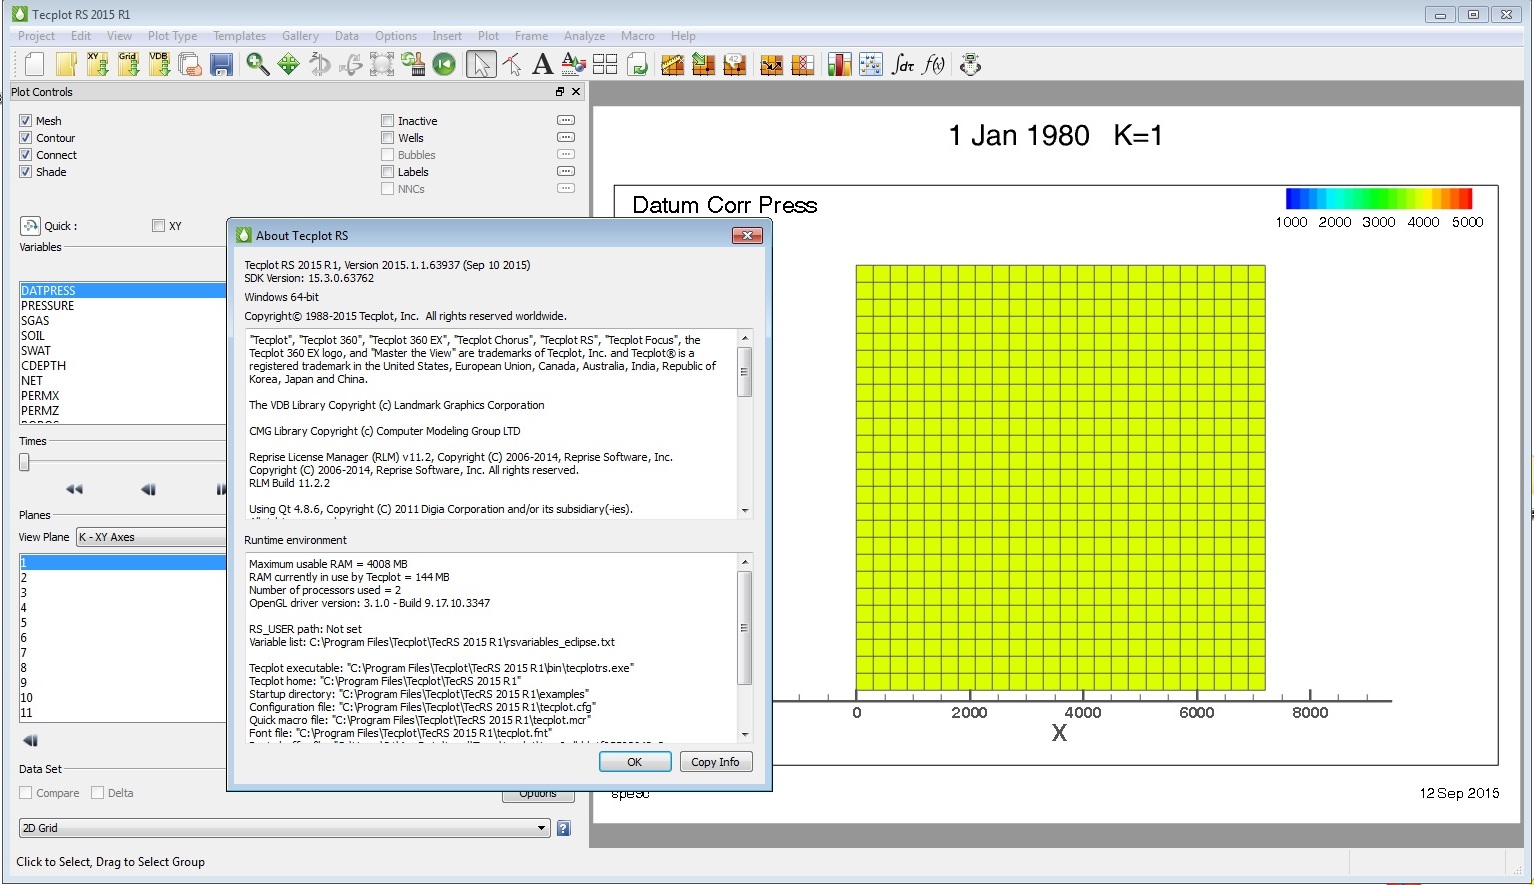The width and height of the screenshot is (1534, 885).
Task: Click the license text scrollbar in the About dialog
Action: pyautogui.click(x=744, y=372)
